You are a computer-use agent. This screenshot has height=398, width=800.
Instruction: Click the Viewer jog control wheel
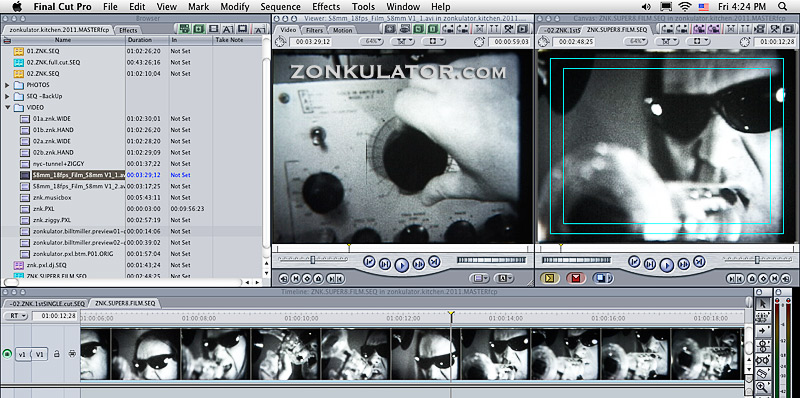pos(491,260)
